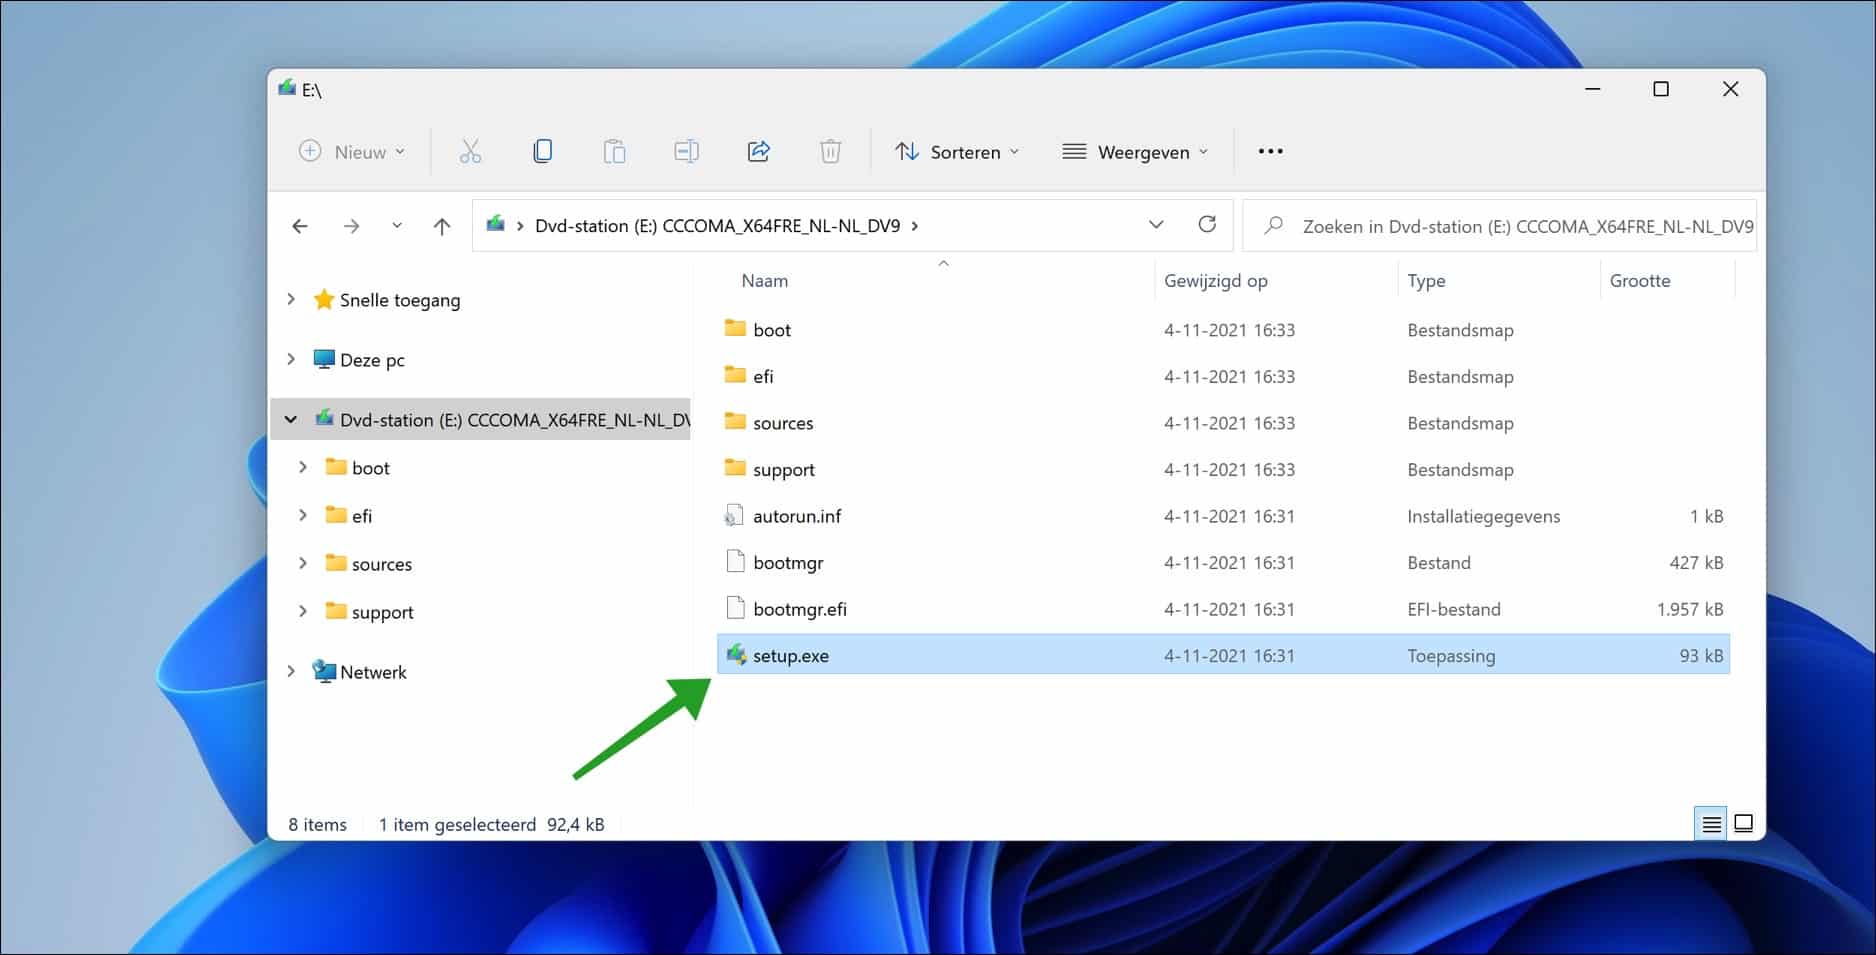Navigate up to the parent folder
The image size is (1876, 955).
coord(441,226)
